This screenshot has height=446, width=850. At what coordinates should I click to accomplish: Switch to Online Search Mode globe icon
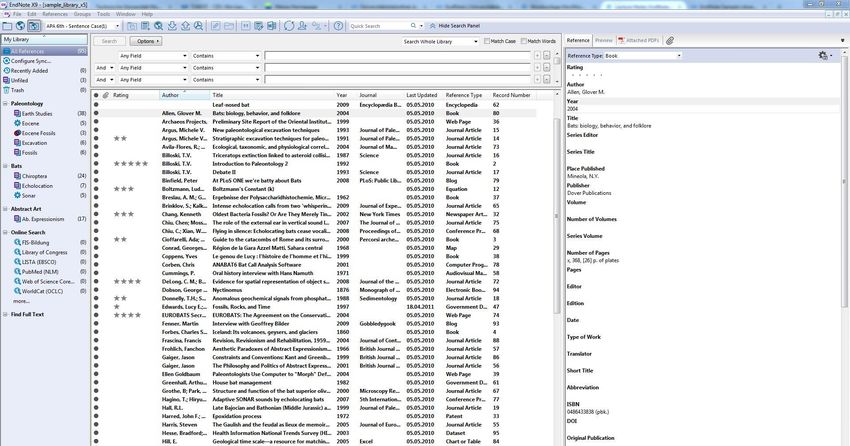point(20,26)
